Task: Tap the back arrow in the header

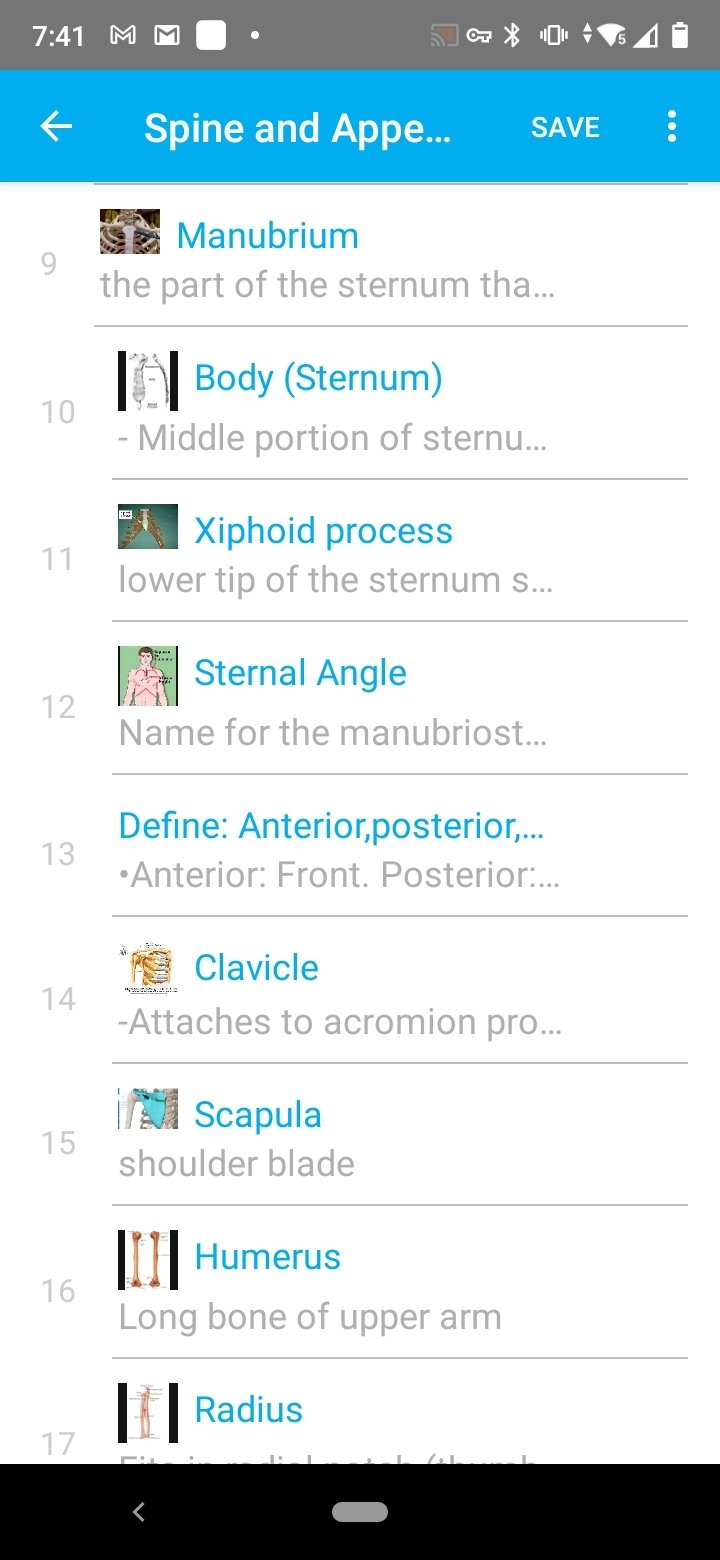Action: 56,127
